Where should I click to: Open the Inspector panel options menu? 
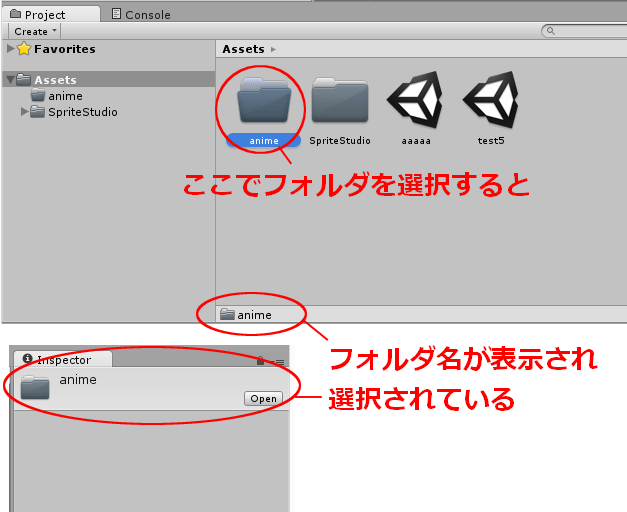click(278, 362)
